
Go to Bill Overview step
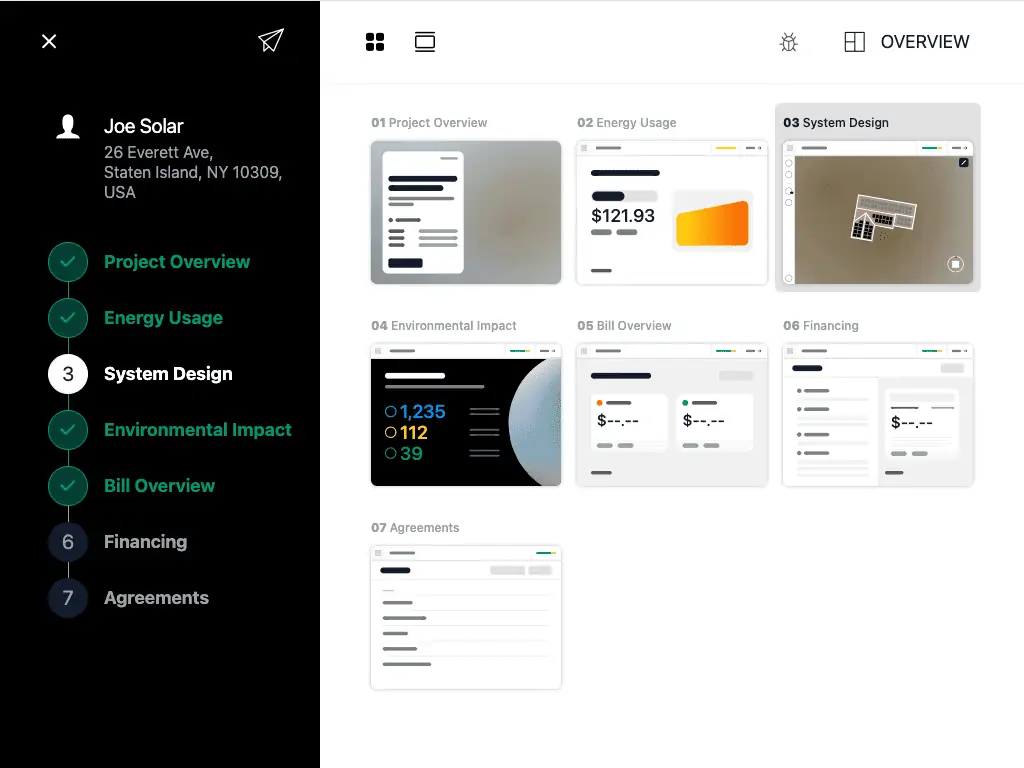click(x=159, y=486)
